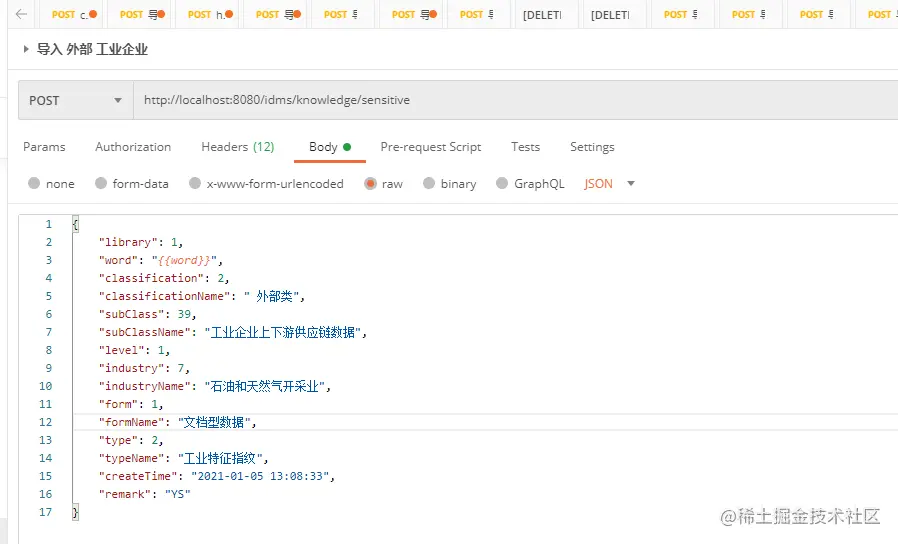Choose the binary body type
Image resolution: width=898 pixels, height=544 pixels.
(429, 183)
